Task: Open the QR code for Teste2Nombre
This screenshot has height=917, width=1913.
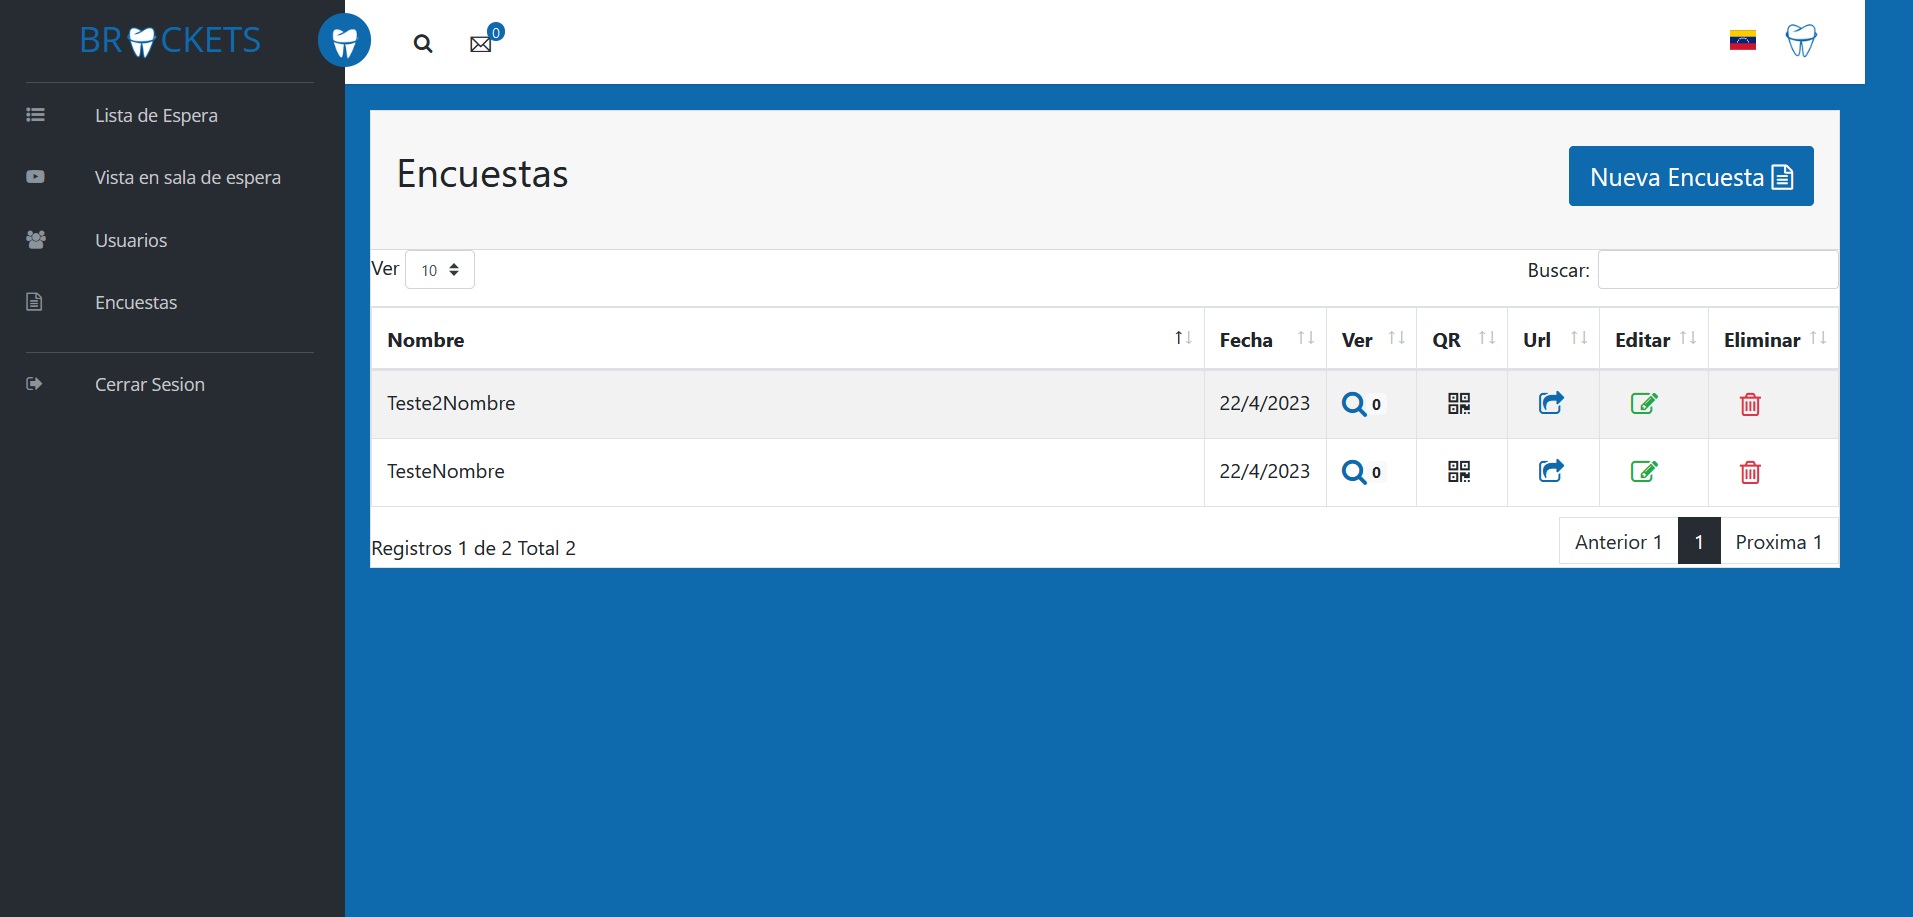Action: 1460,403
